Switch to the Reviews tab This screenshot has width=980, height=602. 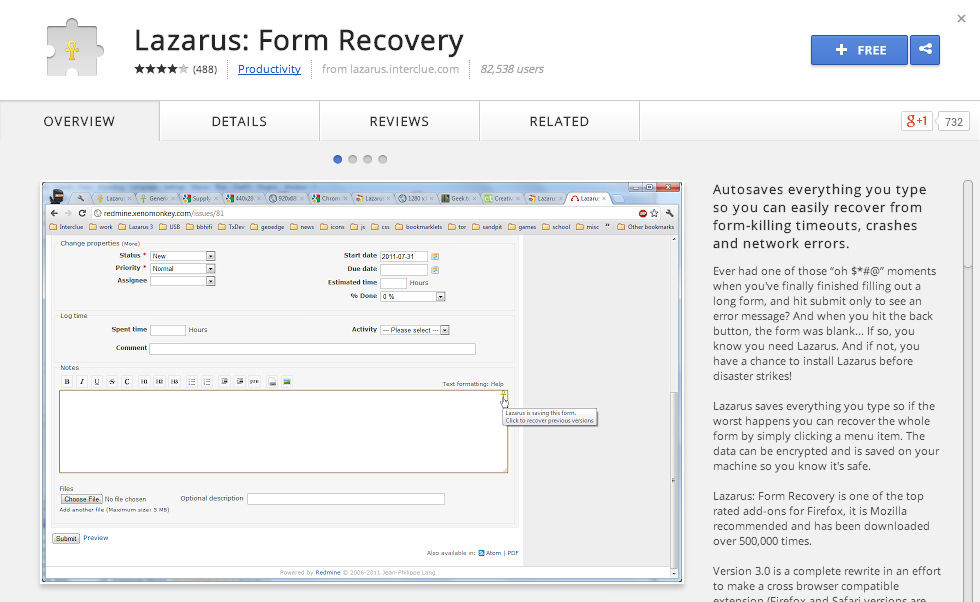399,121
